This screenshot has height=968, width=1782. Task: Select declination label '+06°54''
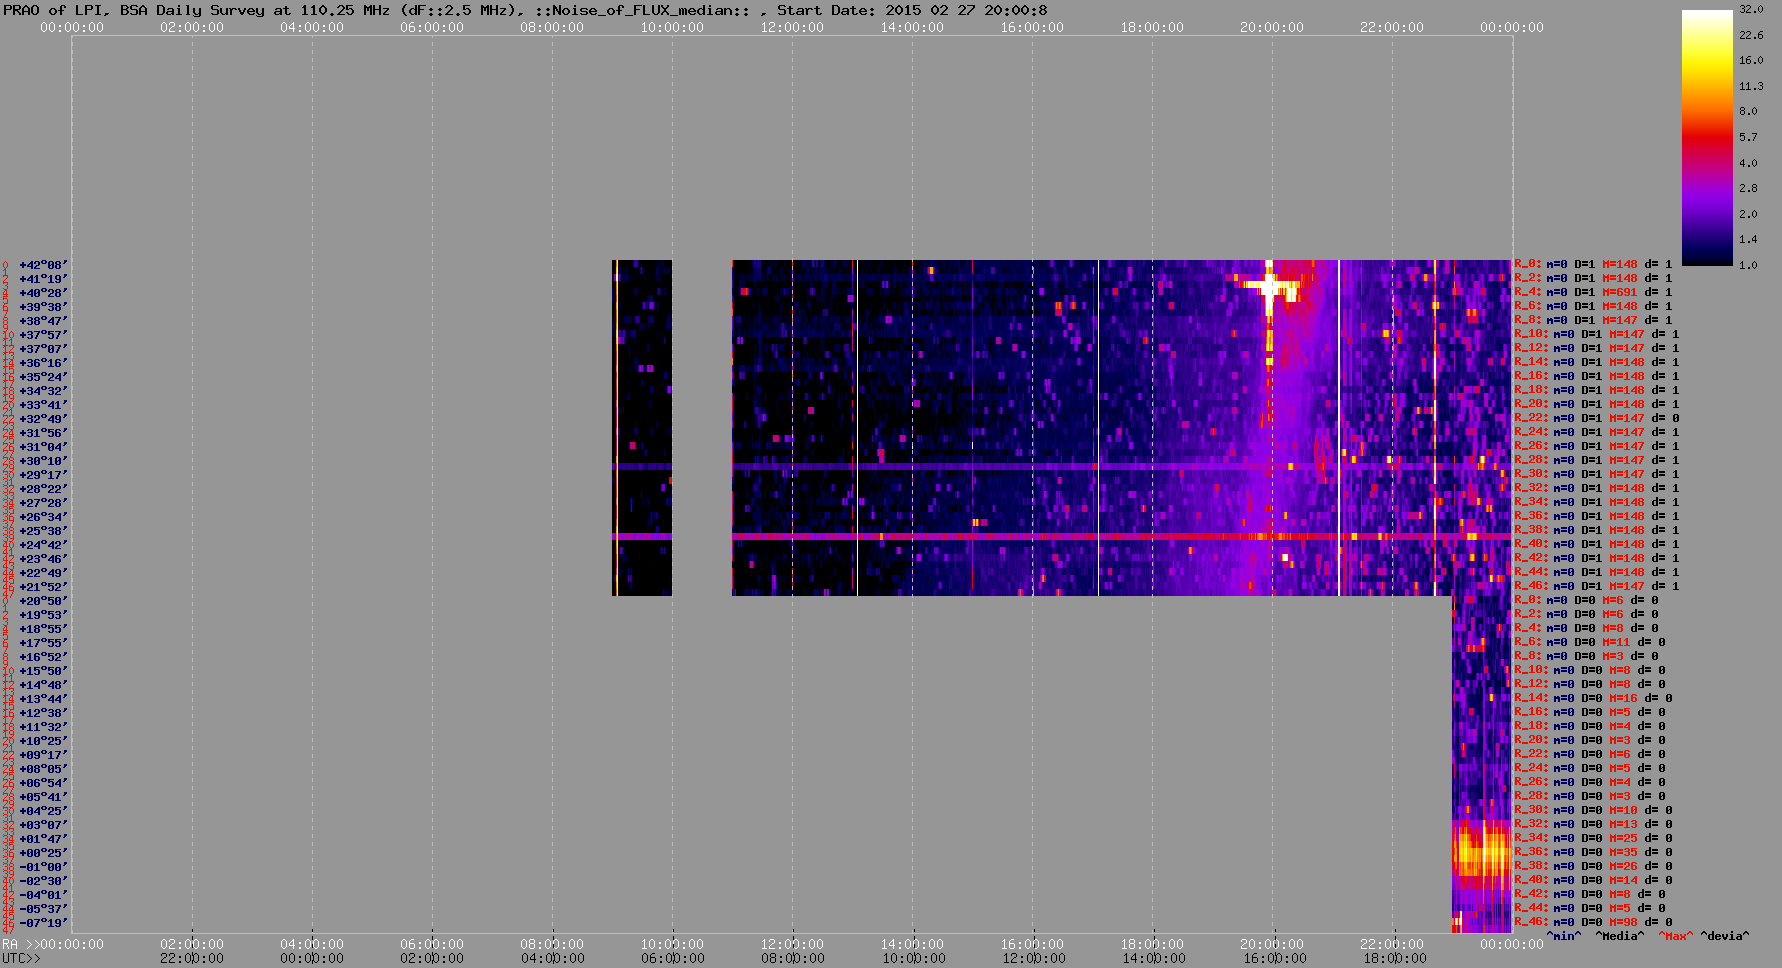[43, 783]
